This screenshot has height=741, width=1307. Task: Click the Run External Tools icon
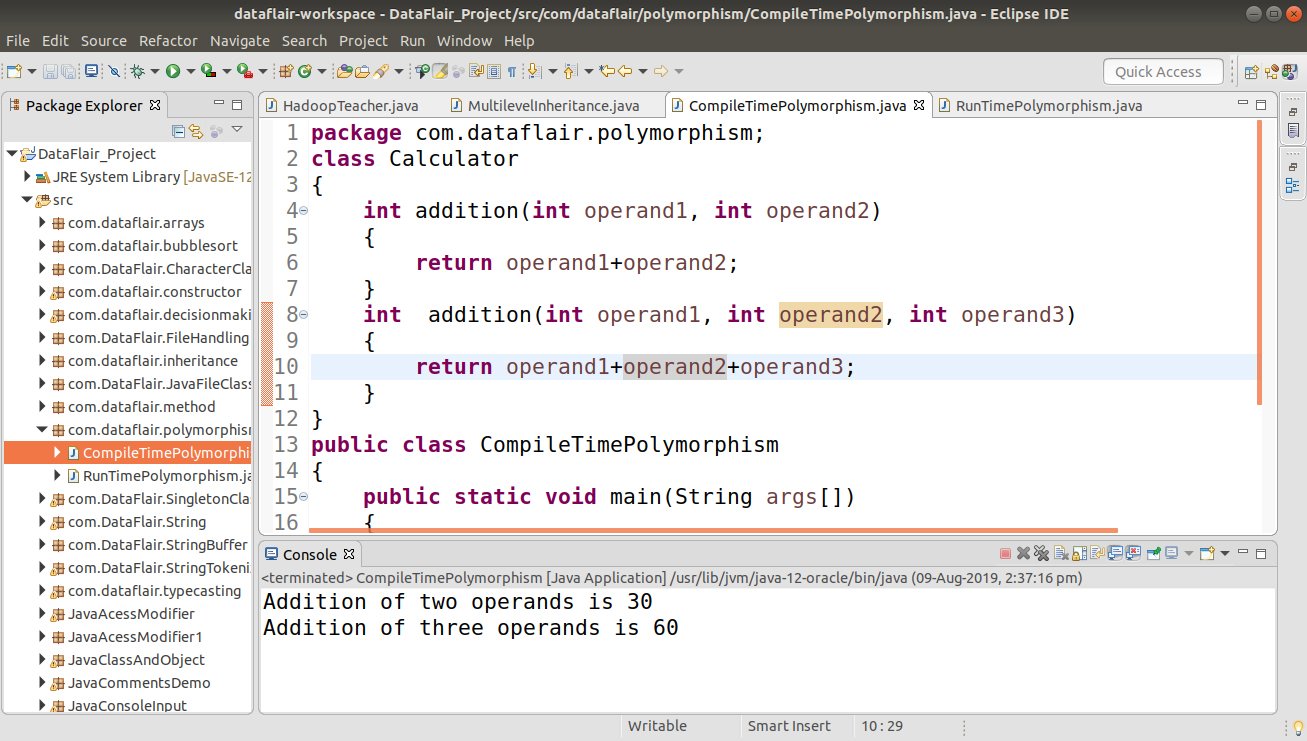click(x=244, y=71)
